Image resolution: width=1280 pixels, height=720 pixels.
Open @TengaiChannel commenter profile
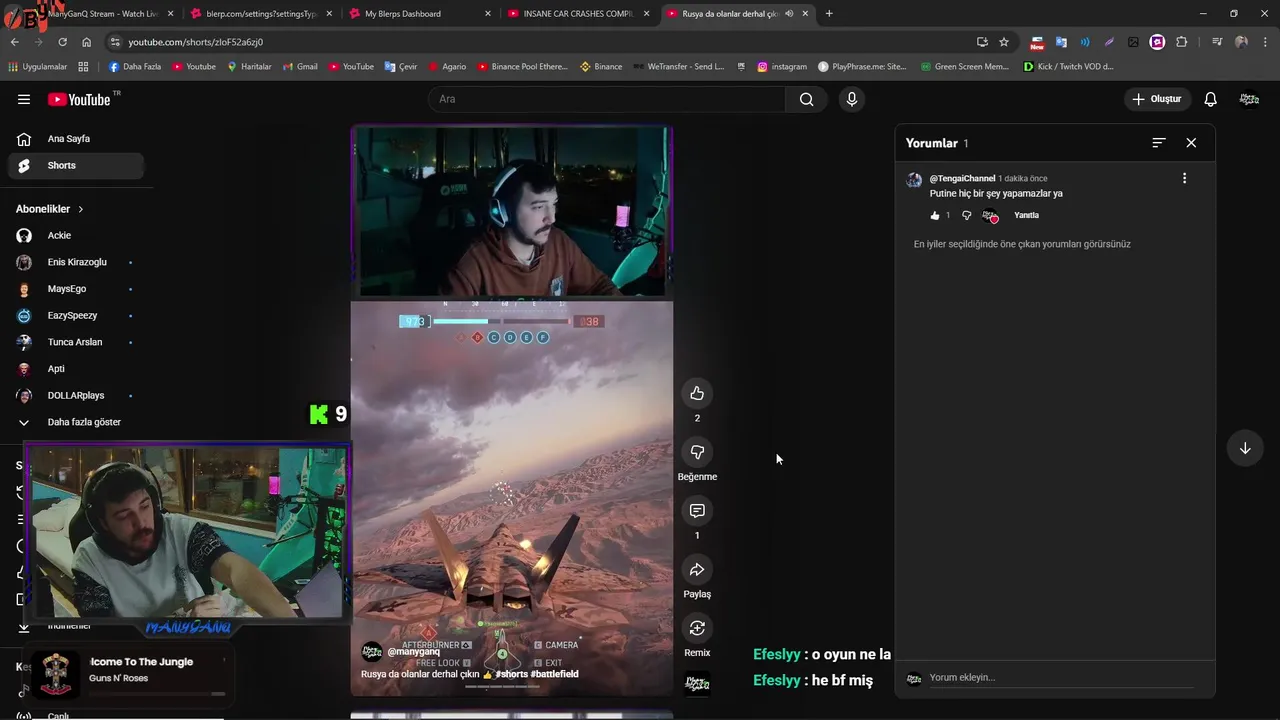962,178
